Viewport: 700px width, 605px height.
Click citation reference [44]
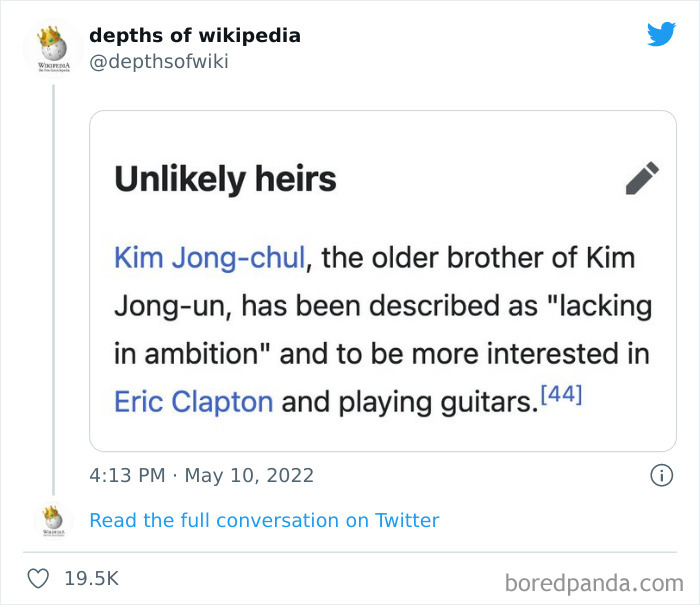[x=560, y=396]
